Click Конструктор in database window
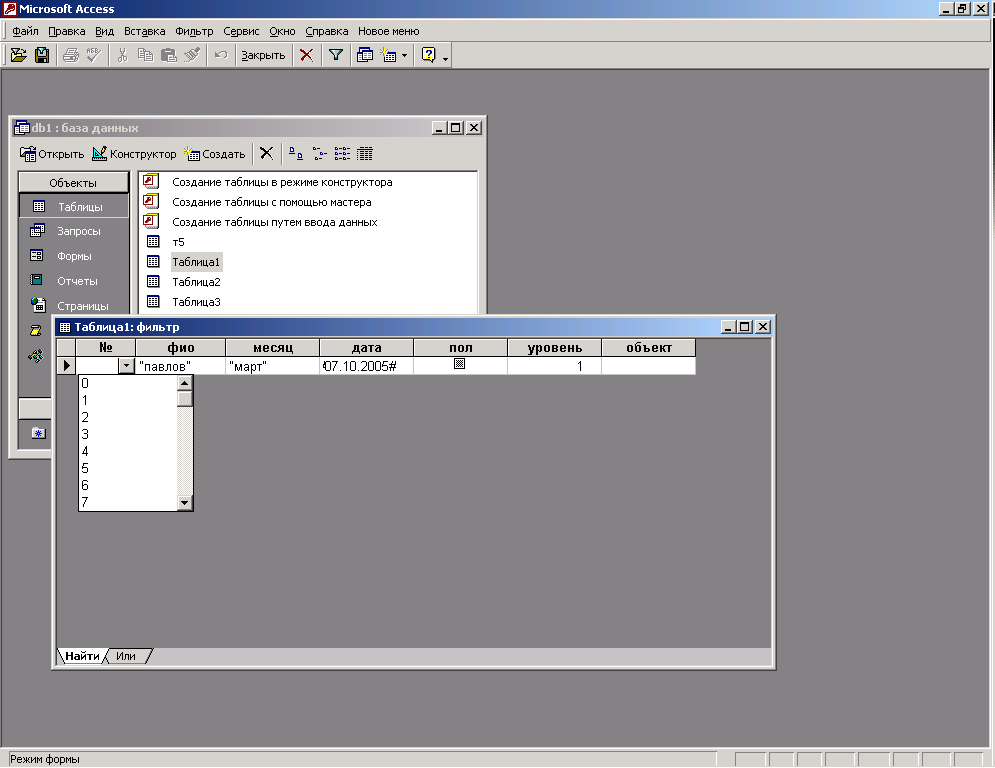 tap(135, 154)
